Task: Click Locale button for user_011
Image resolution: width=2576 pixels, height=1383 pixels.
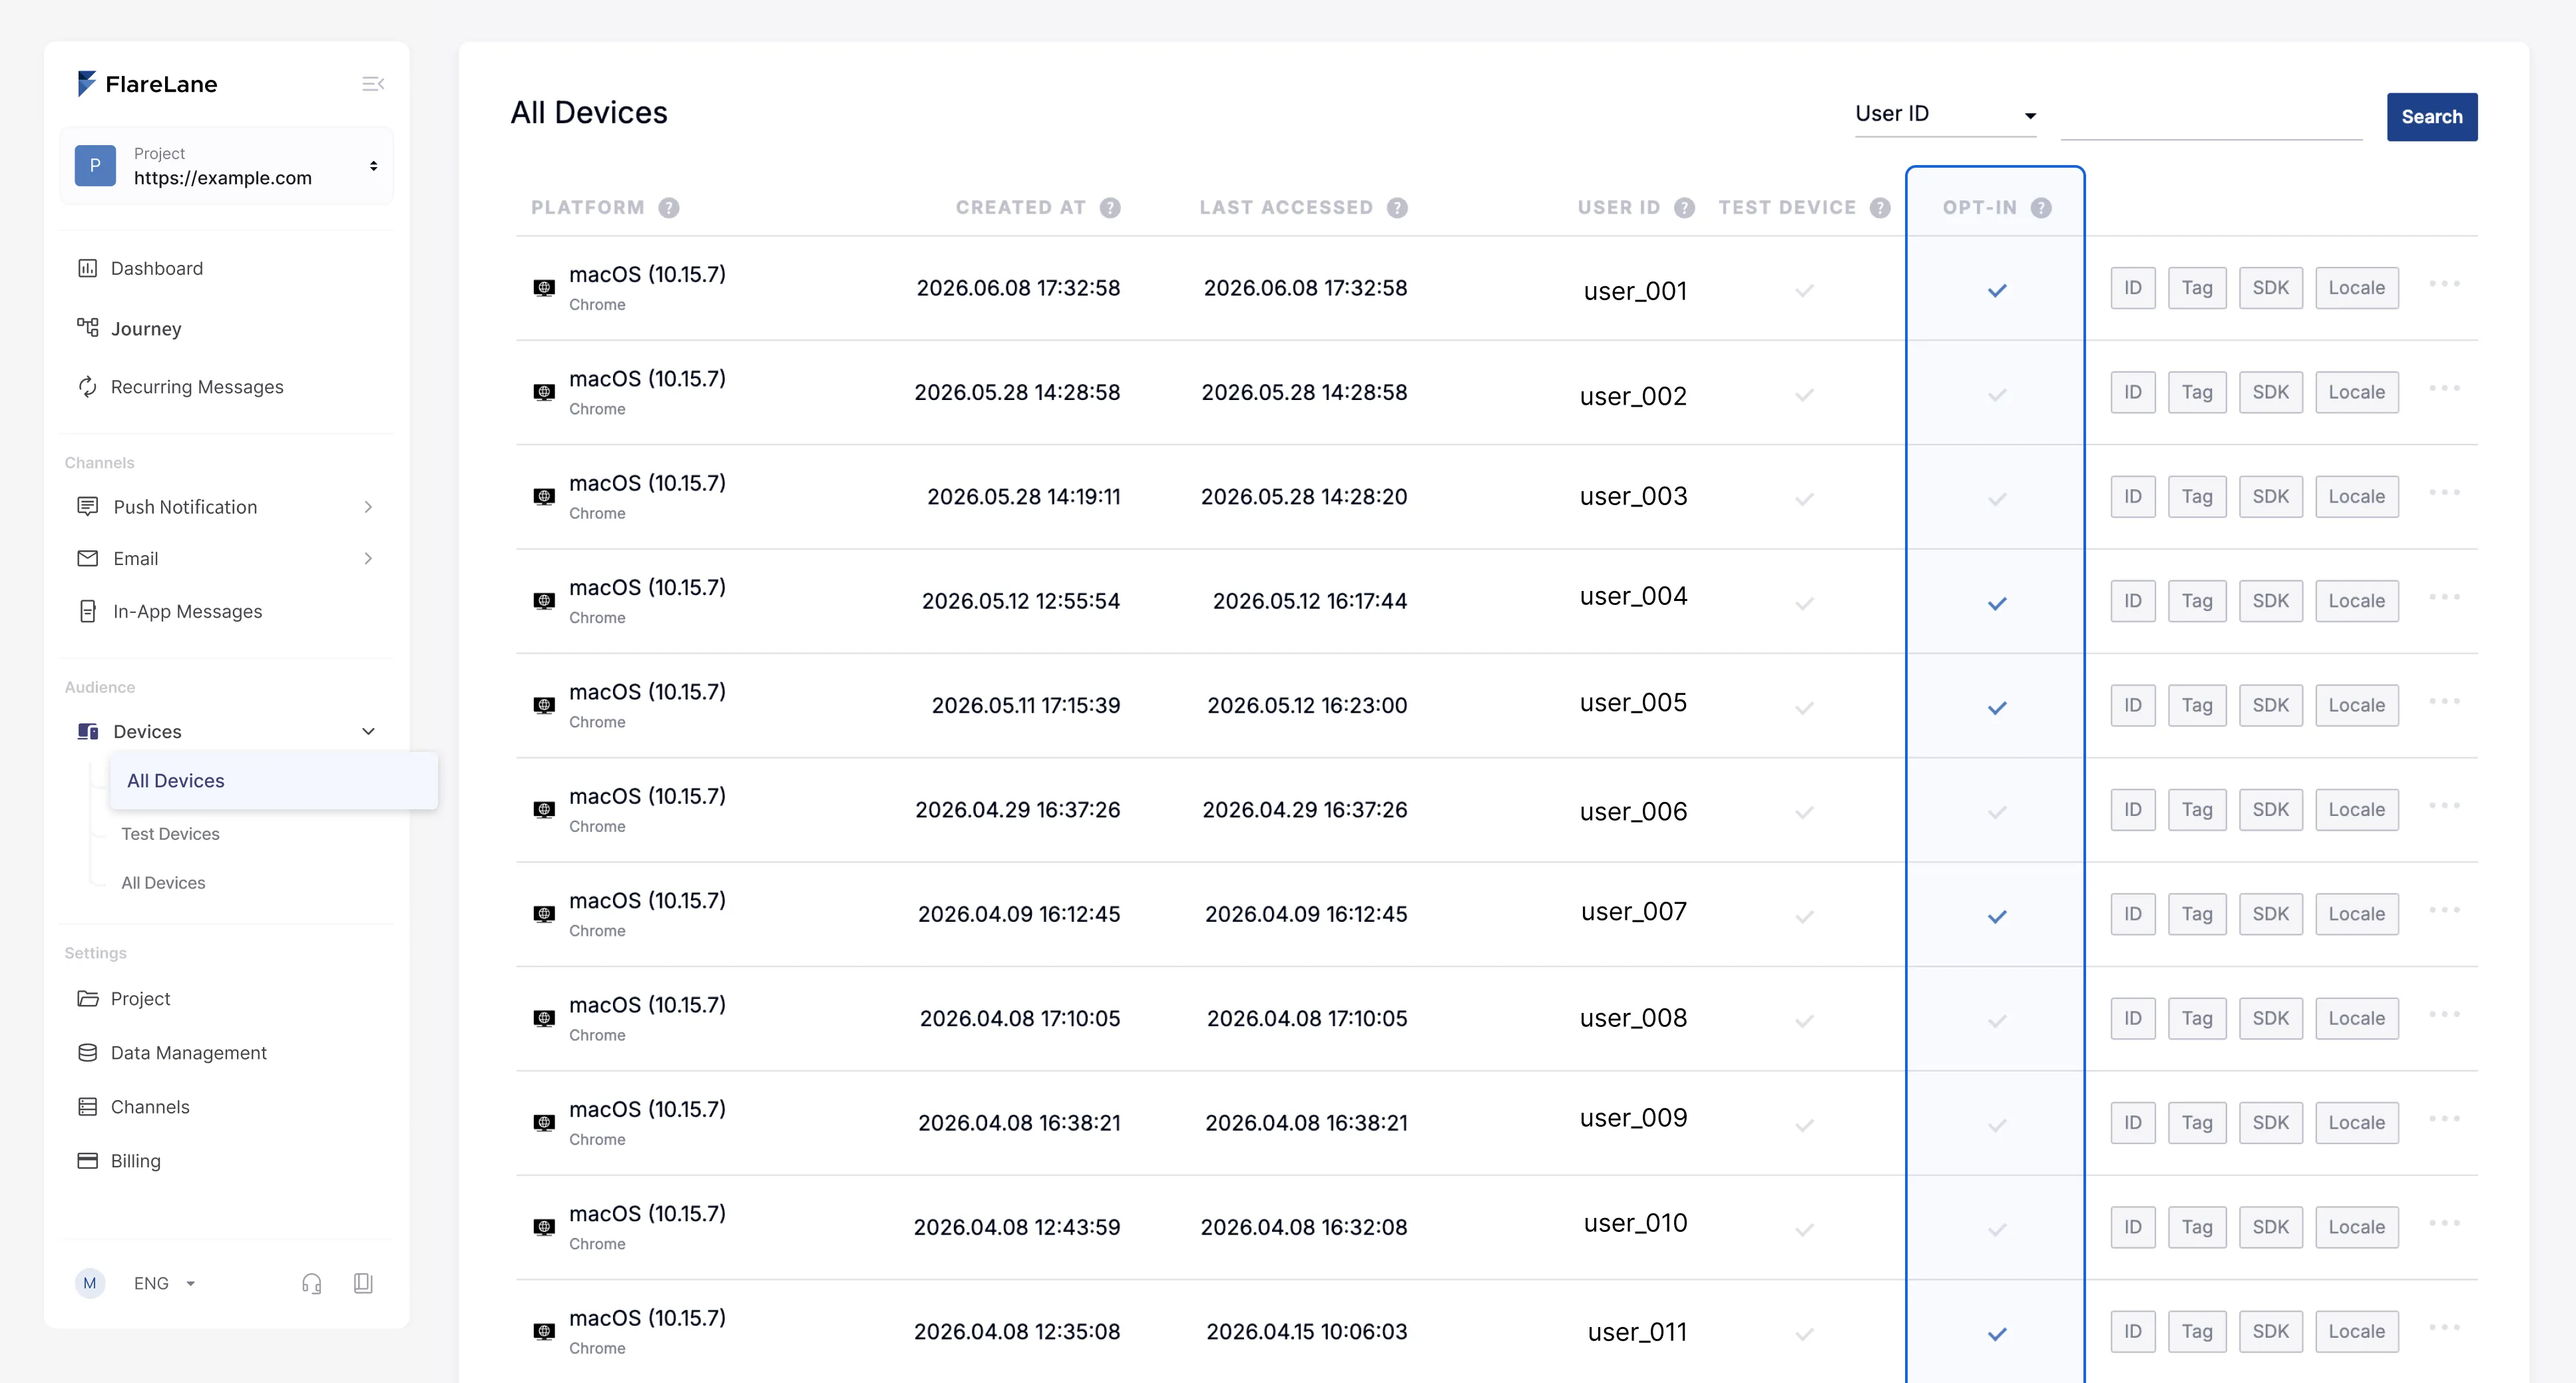Action: point(2357,1331)
